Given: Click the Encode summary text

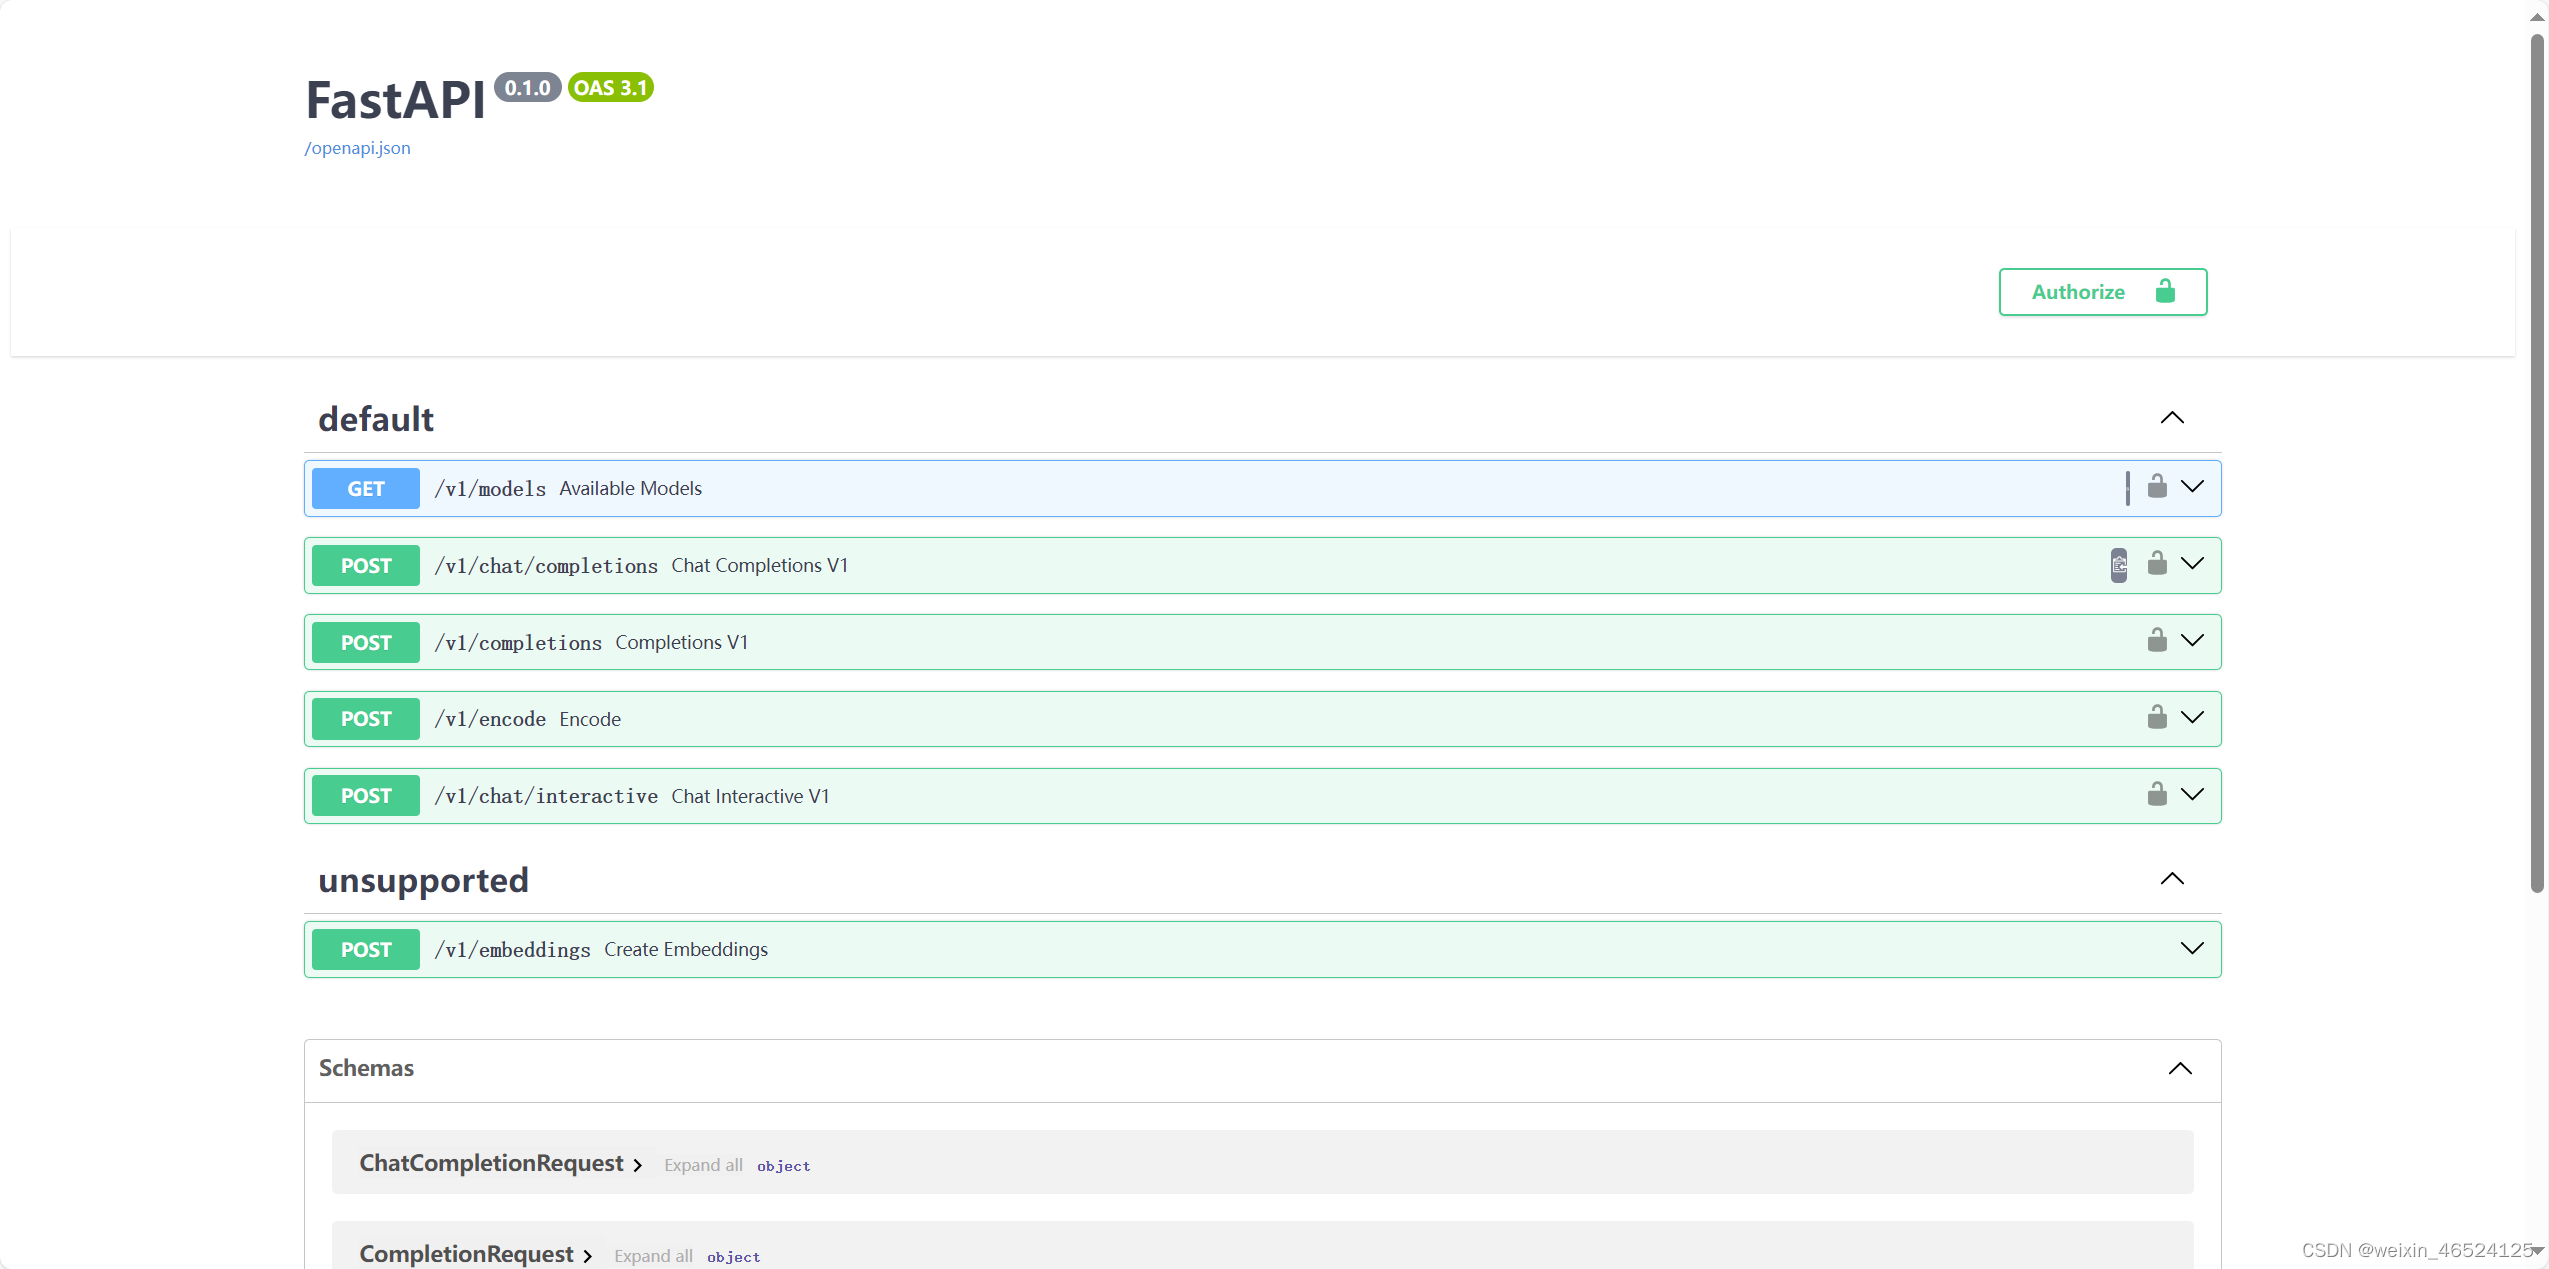Looking at the screenshot, I should [x=590, y=719].
